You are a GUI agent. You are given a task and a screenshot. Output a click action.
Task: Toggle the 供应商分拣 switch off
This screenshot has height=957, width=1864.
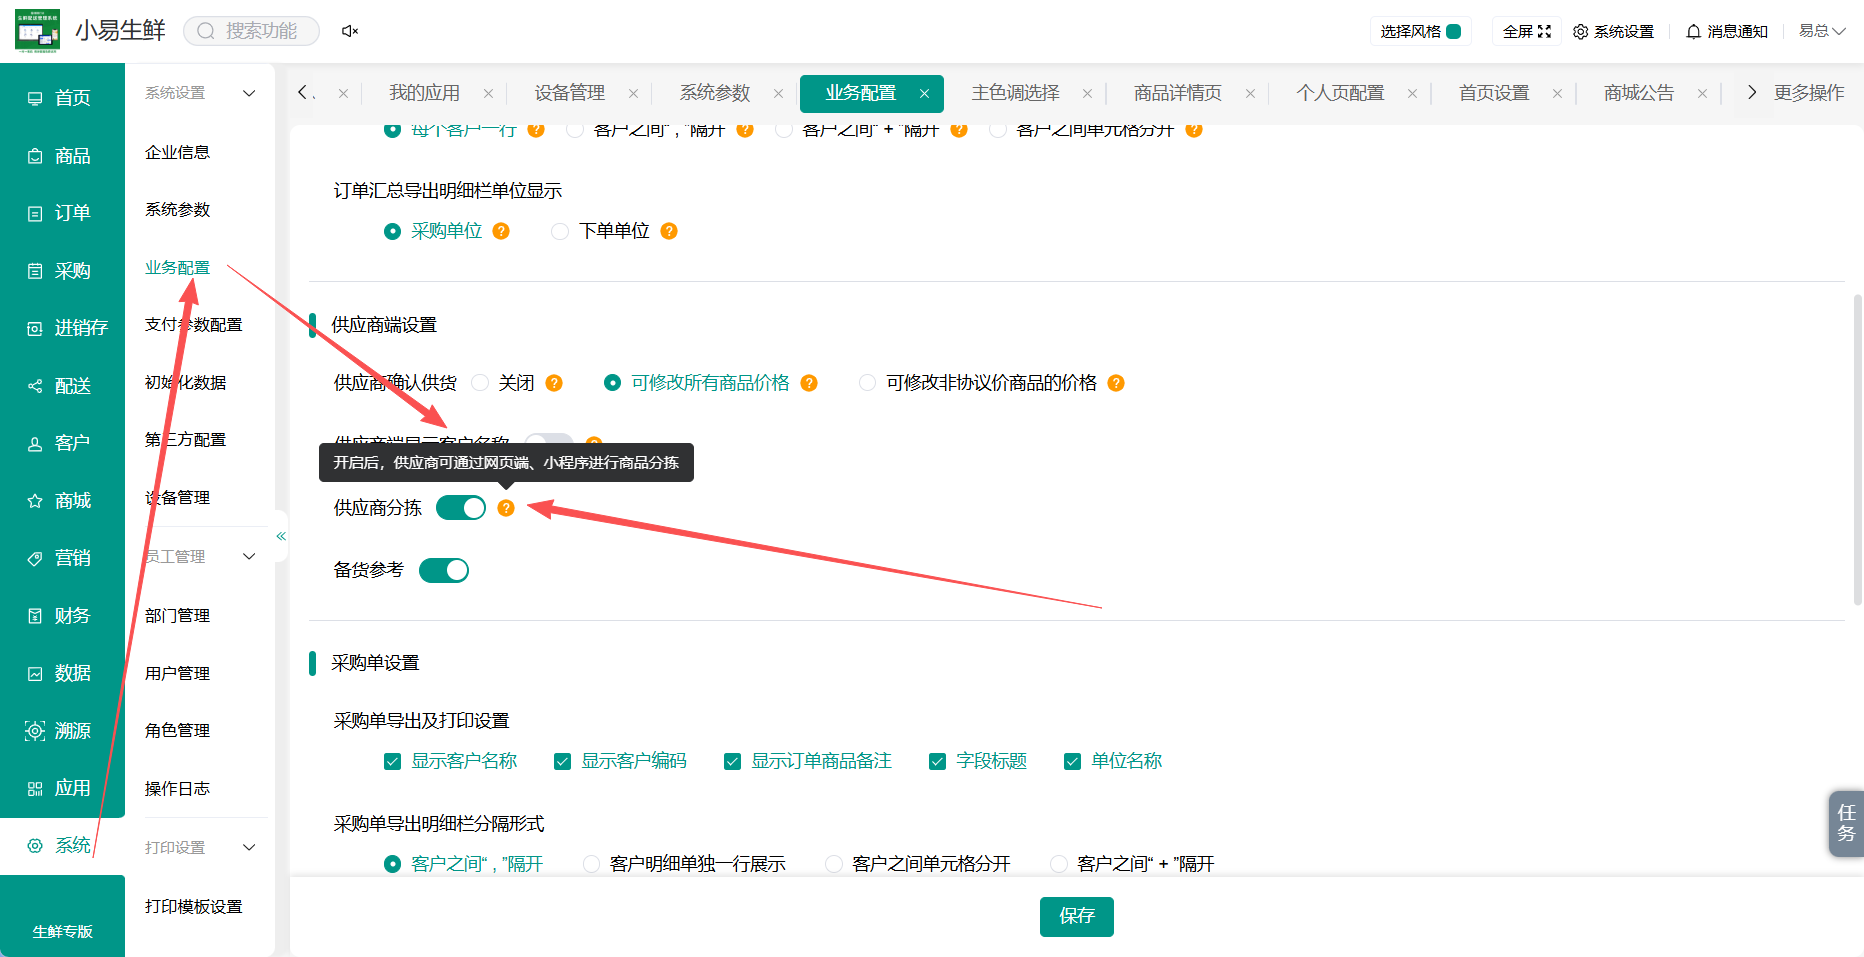(461, 508)
